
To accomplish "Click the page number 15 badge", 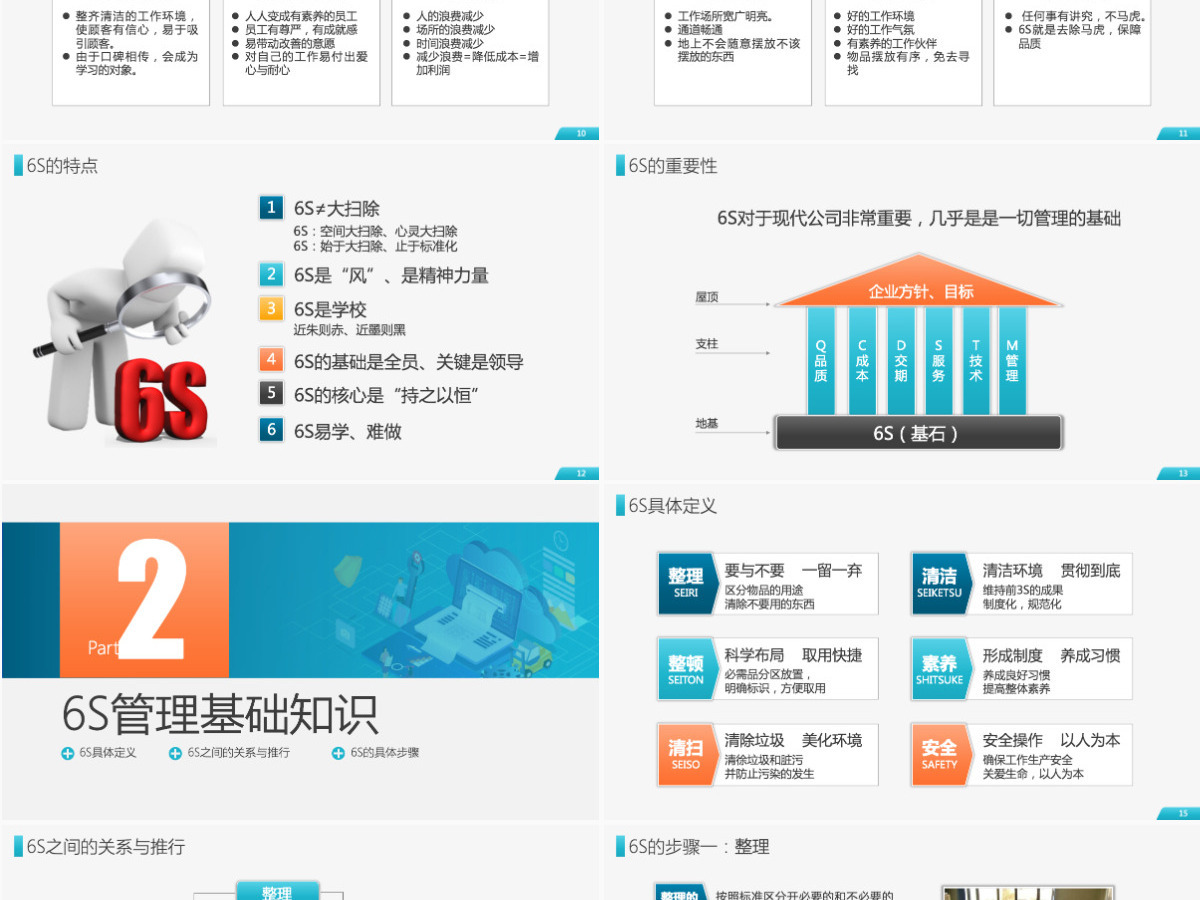I will (1179, 813).
